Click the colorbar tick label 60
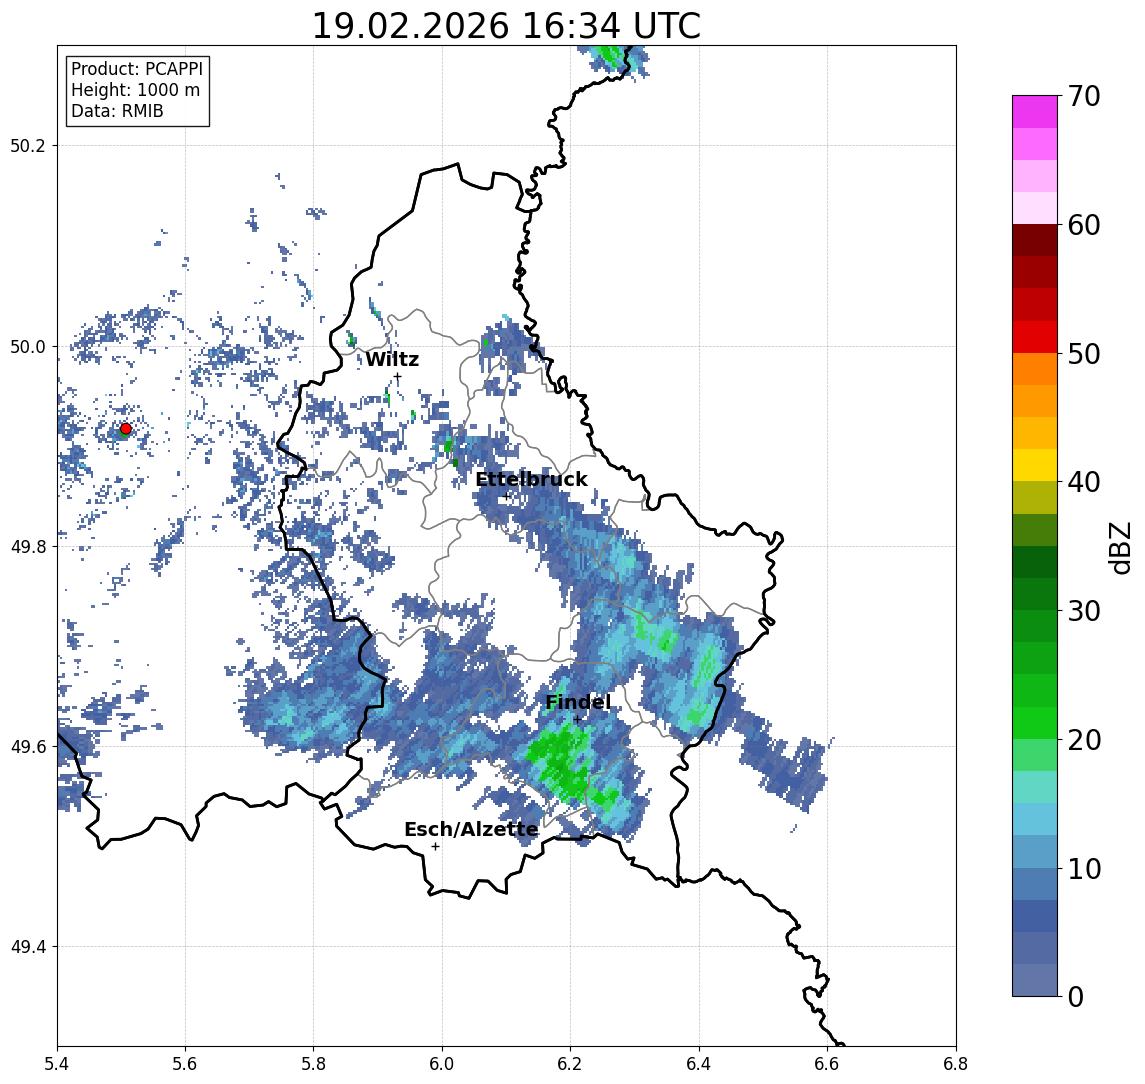 point(1084,225)
